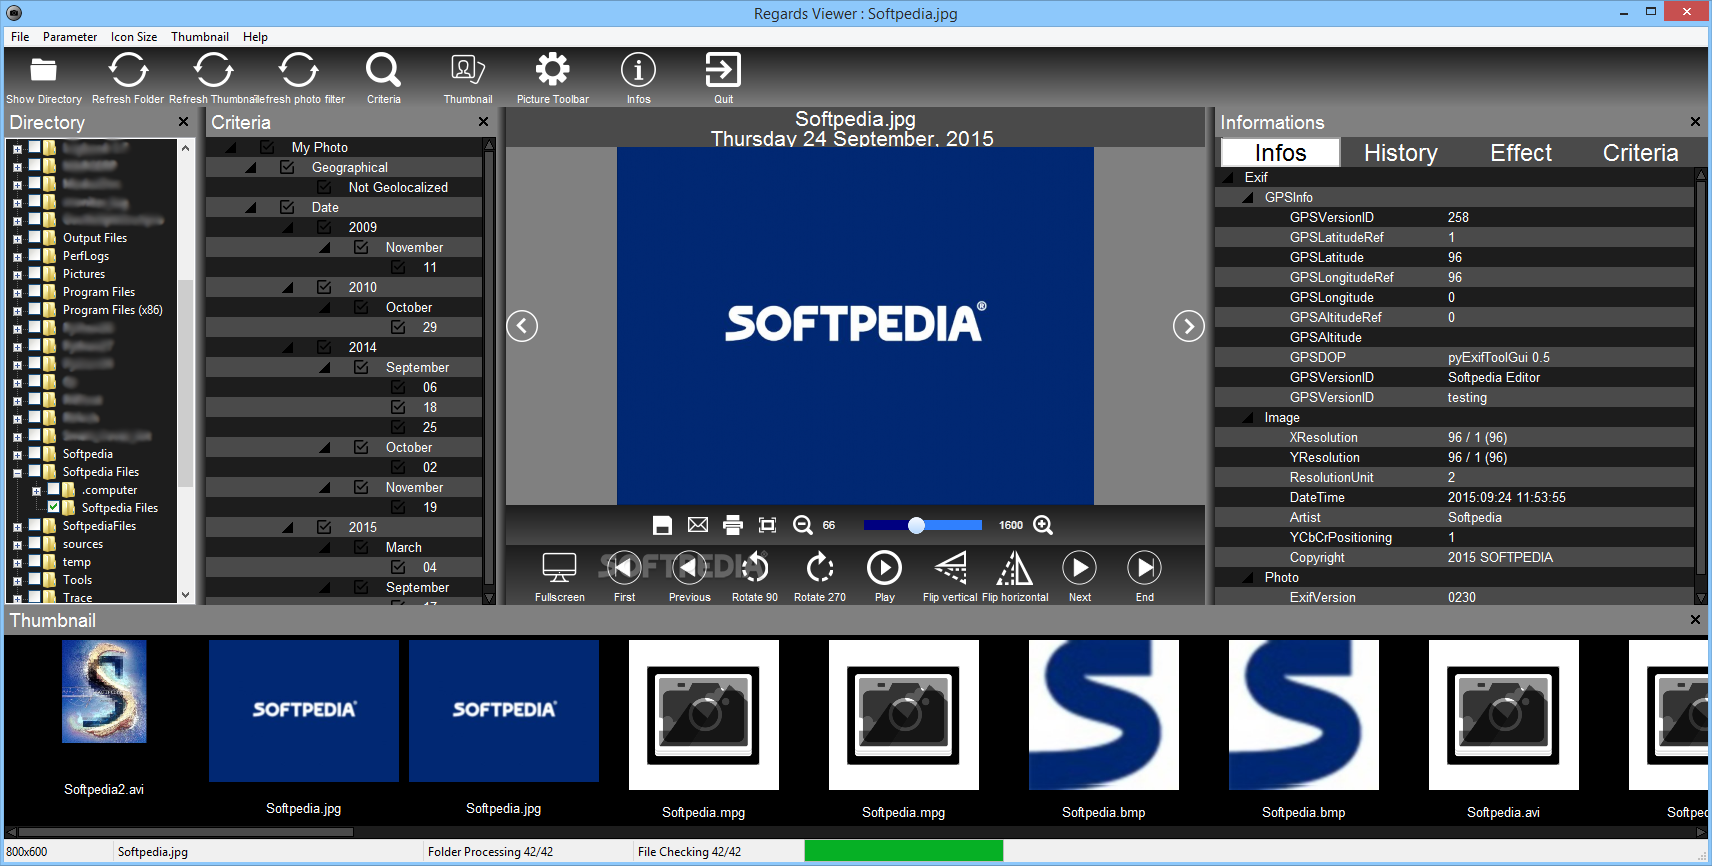Click the Refresh Thumbnail icon
1712x866 pixels.
(213, 70)
